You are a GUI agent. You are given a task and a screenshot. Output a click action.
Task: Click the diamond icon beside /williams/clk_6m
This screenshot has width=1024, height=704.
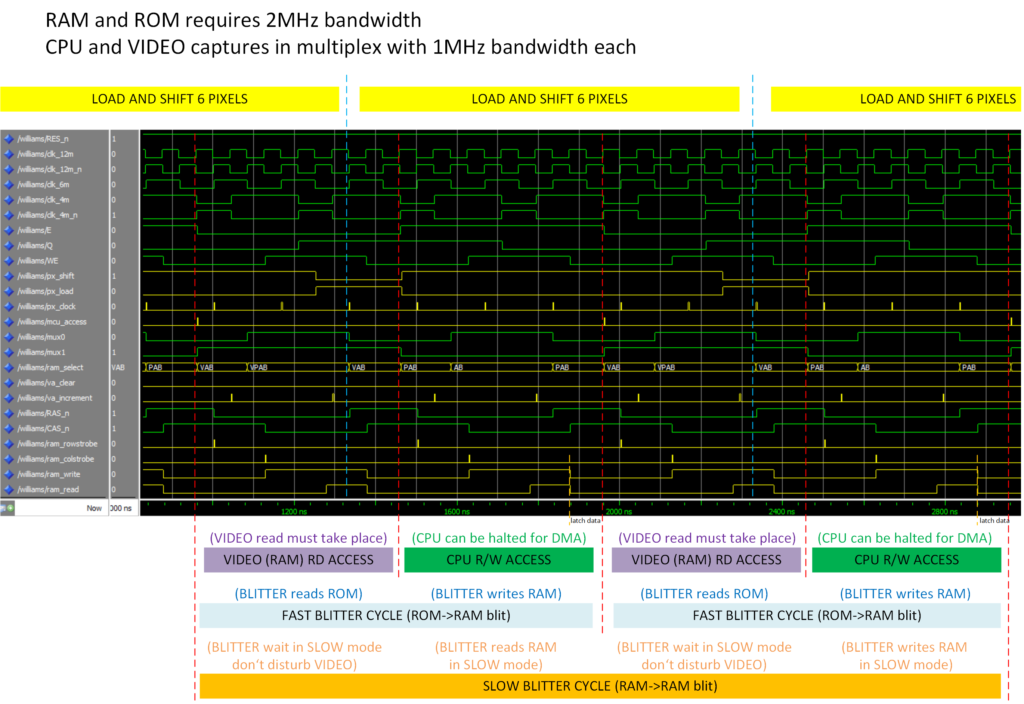click(x=8, y=185)
